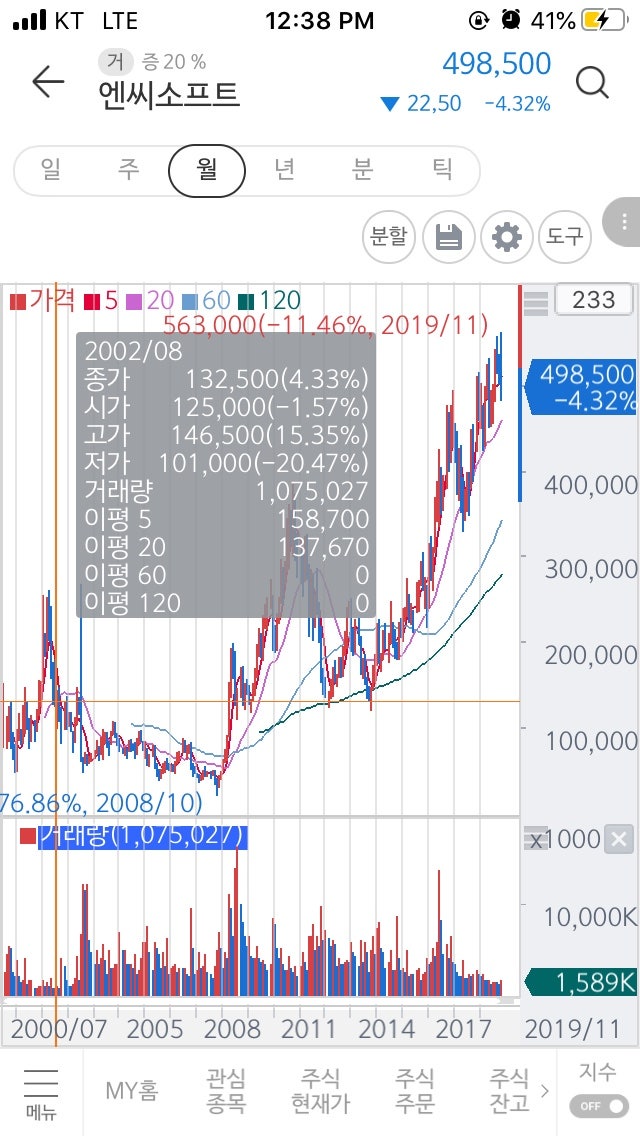
Task: Tap the x1000 volume scale label
Action: 565,840
